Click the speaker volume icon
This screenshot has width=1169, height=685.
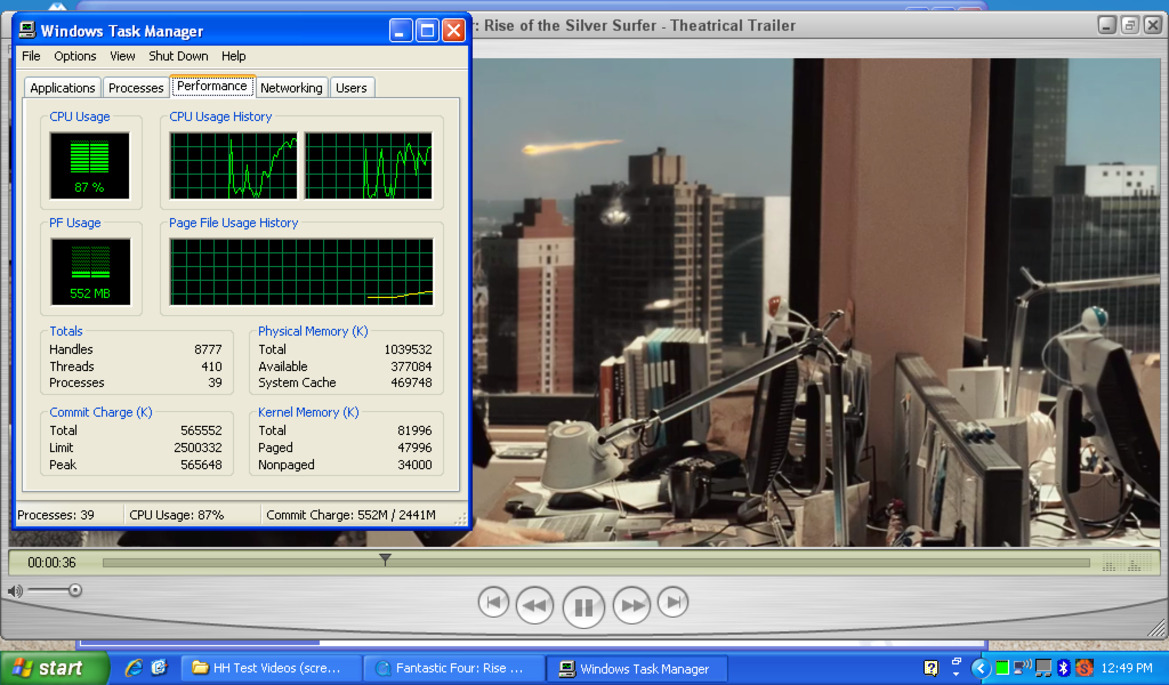click(x=15, y=591)
